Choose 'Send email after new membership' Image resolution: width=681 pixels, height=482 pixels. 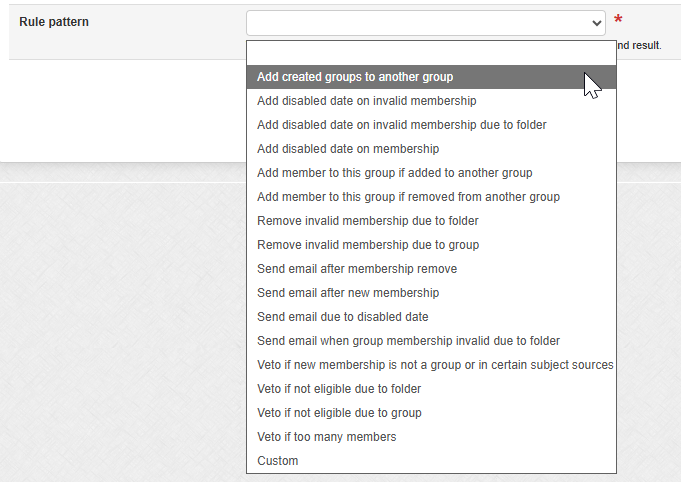pyautogui.click(x=348, y=293)
